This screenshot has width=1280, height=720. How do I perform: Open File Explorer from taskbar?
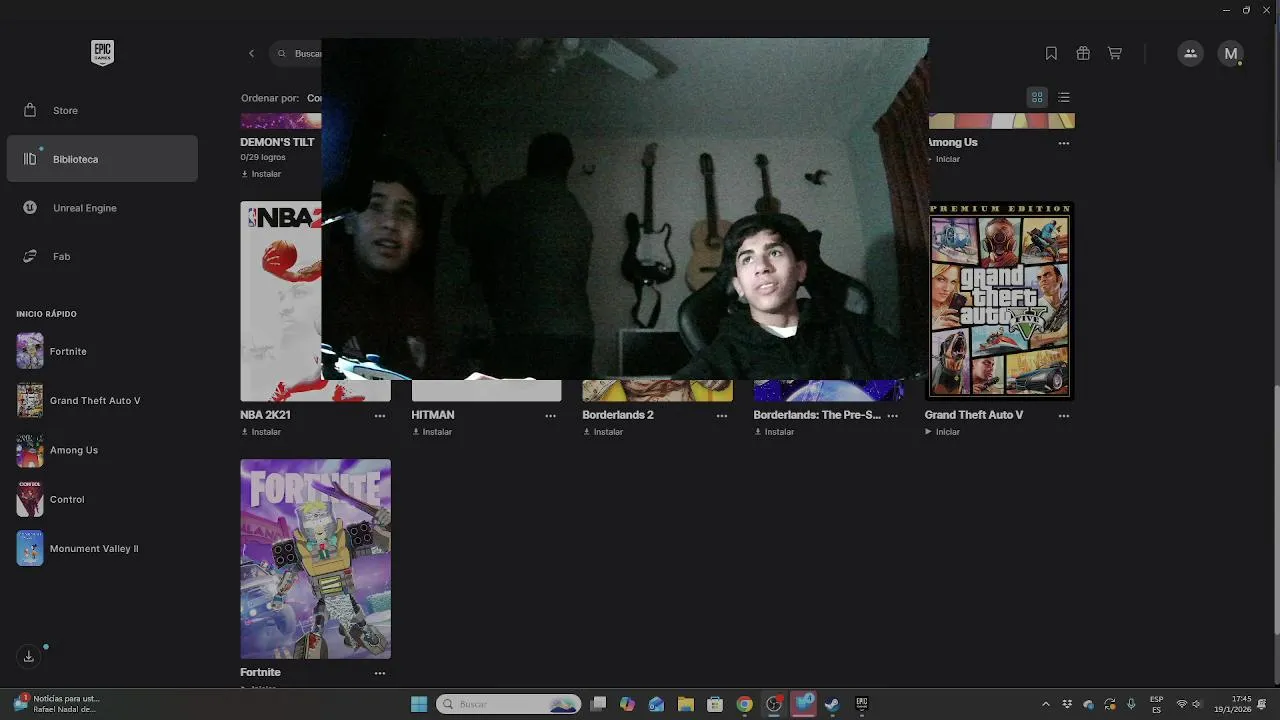pyautogui.click(x=686, y=704)
